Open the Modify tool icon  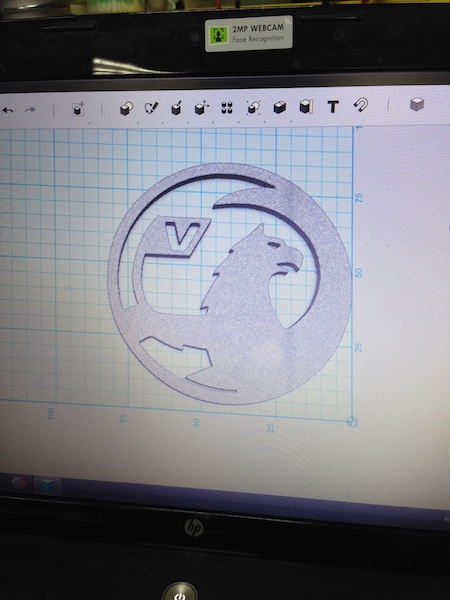(201, 108)
